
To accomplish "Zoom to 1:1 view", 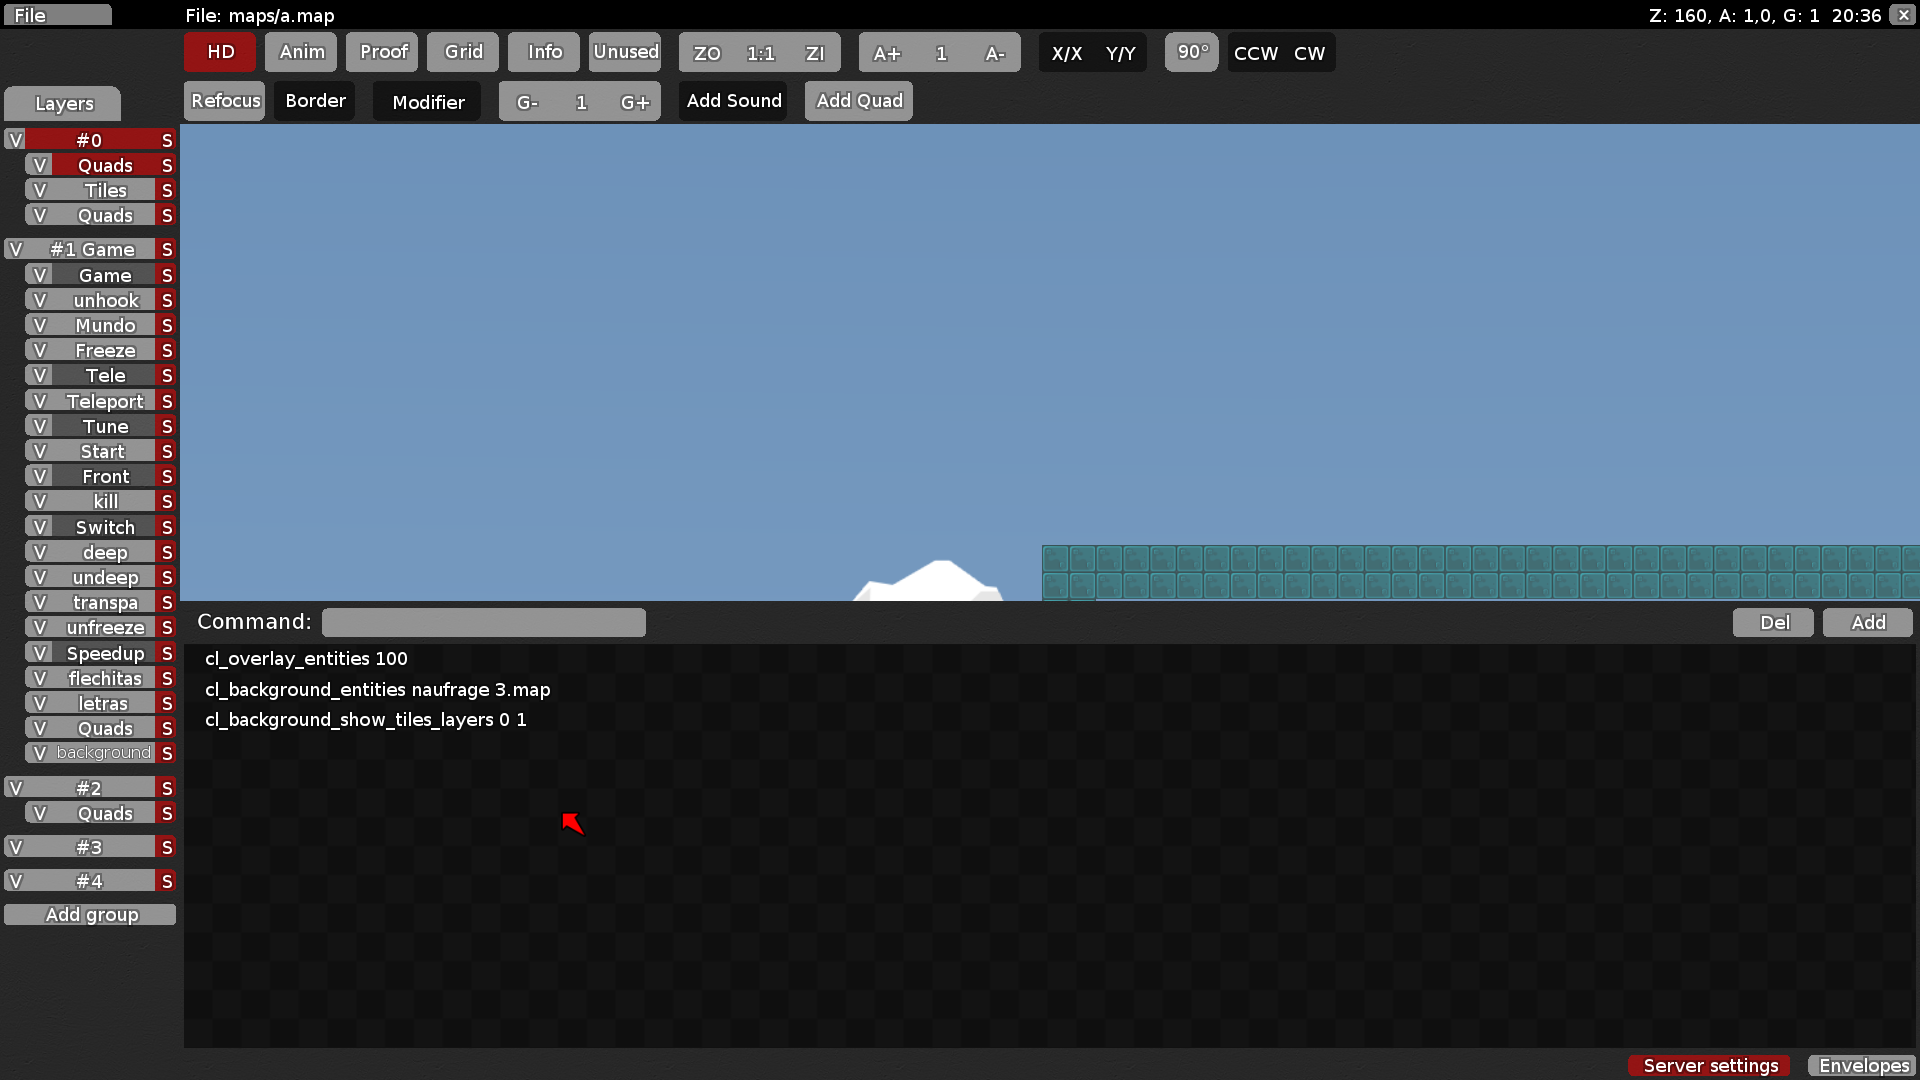I will tap(760, 52).
